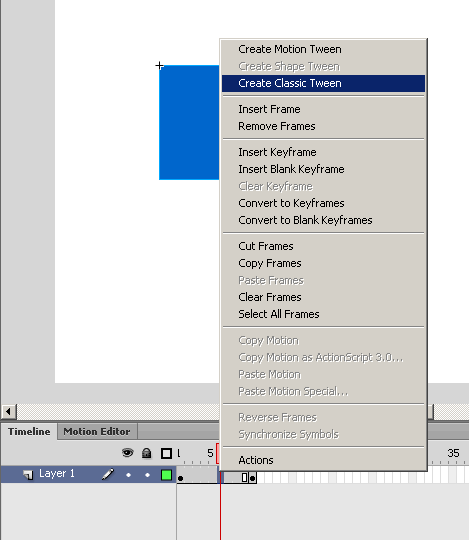The image size is (469, 540).
Task: Switch to the Motion Editor tab
Action: click(97, 432)
